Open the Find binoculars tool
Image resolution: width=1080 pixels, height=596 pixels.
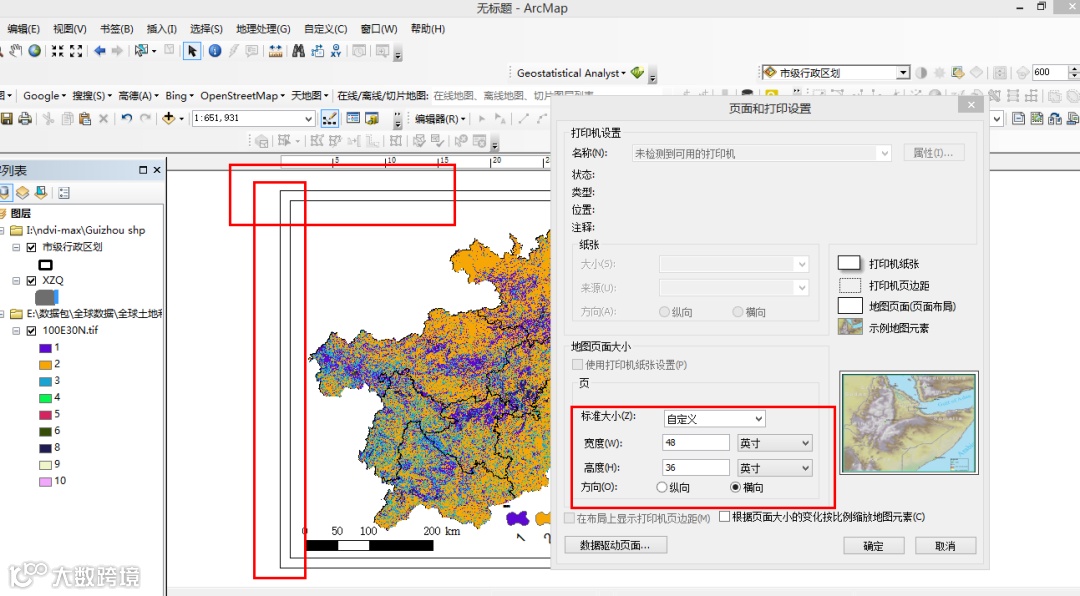[298, 51]
